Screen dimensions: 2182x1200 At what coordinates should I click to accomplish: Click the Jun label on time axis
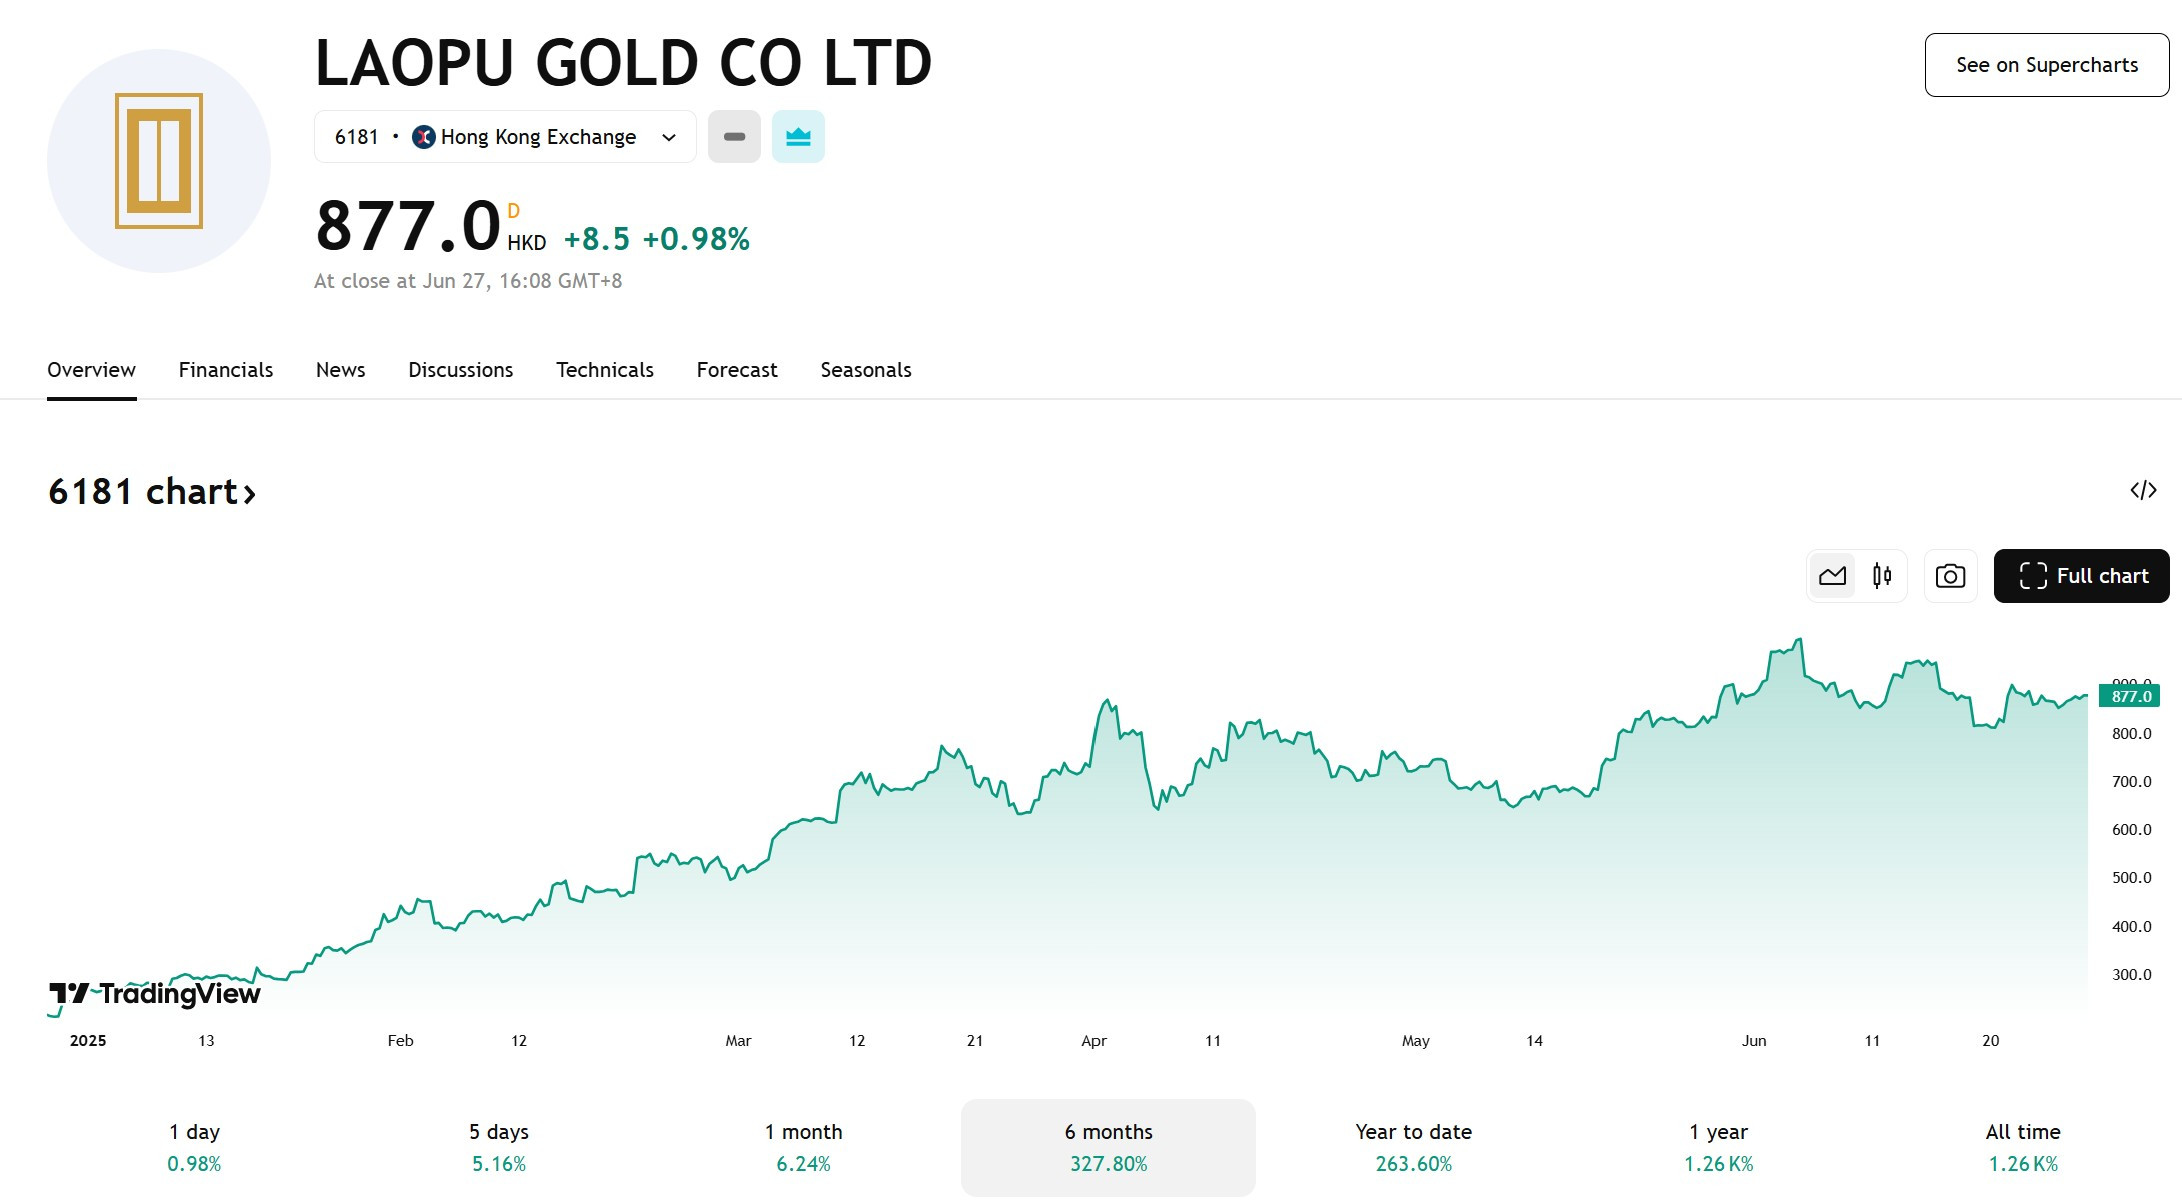point(1754,1041)
